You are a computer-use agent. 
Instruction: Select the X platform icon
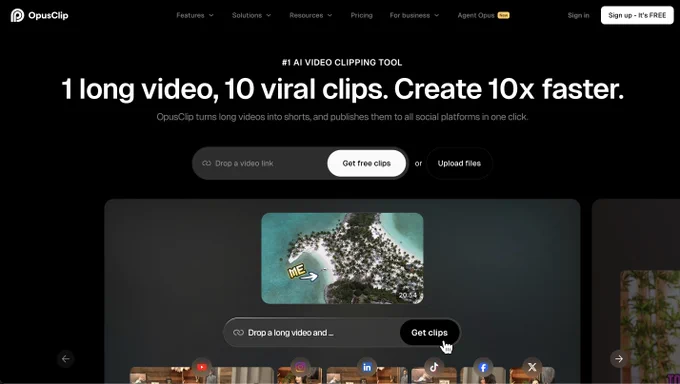pyautogui.click(x=532, y=367)
